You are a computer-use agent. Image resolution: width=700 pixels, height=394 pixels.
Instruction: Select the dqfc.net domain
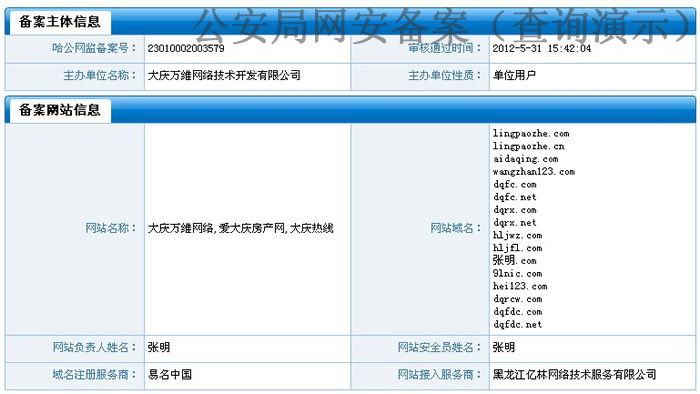pyautogui.click(x=515, y=197)
